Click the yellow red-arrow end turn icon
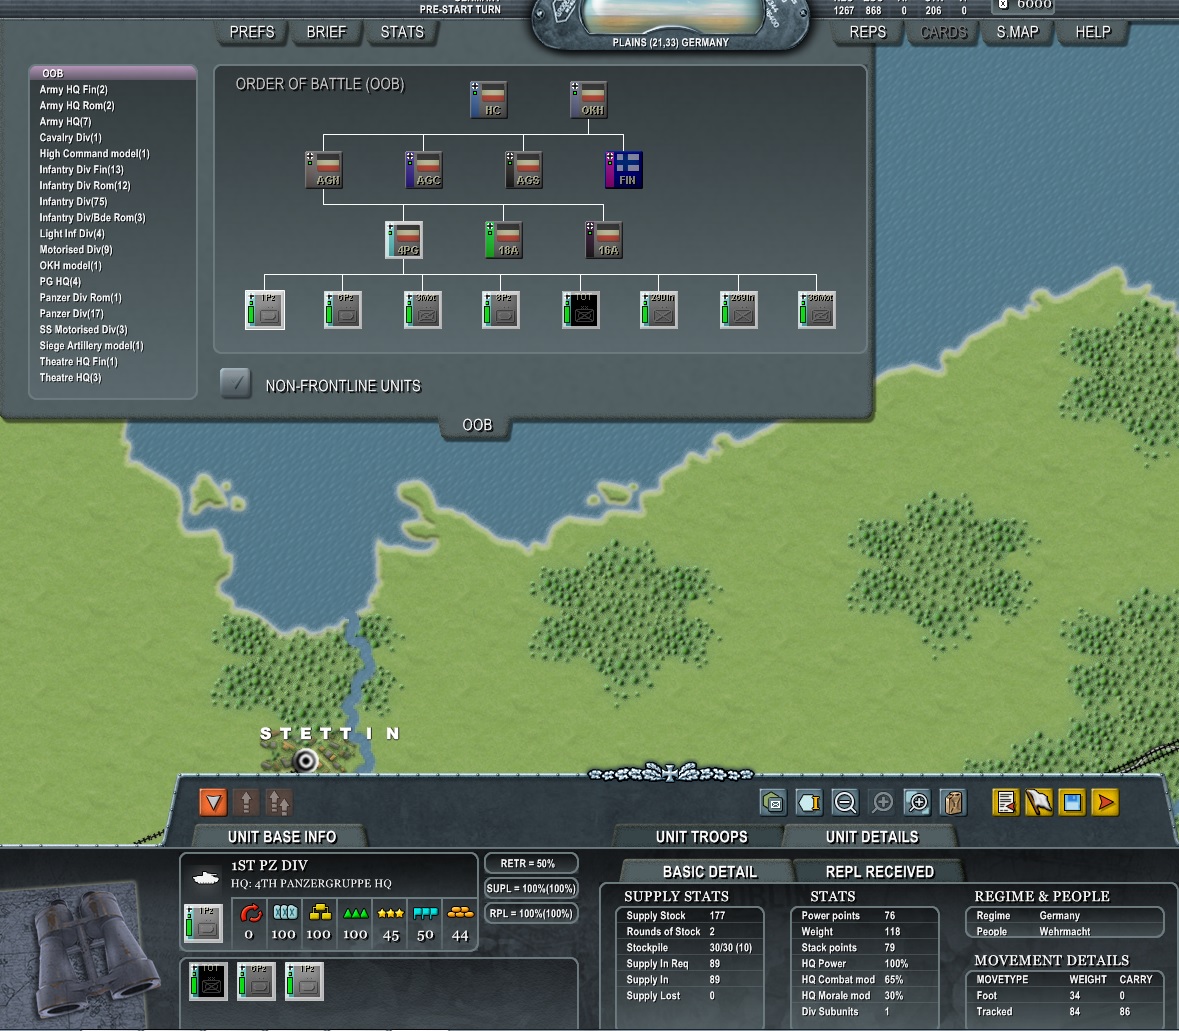This screenshot has height=1031, width=1179. [1105, 802]
